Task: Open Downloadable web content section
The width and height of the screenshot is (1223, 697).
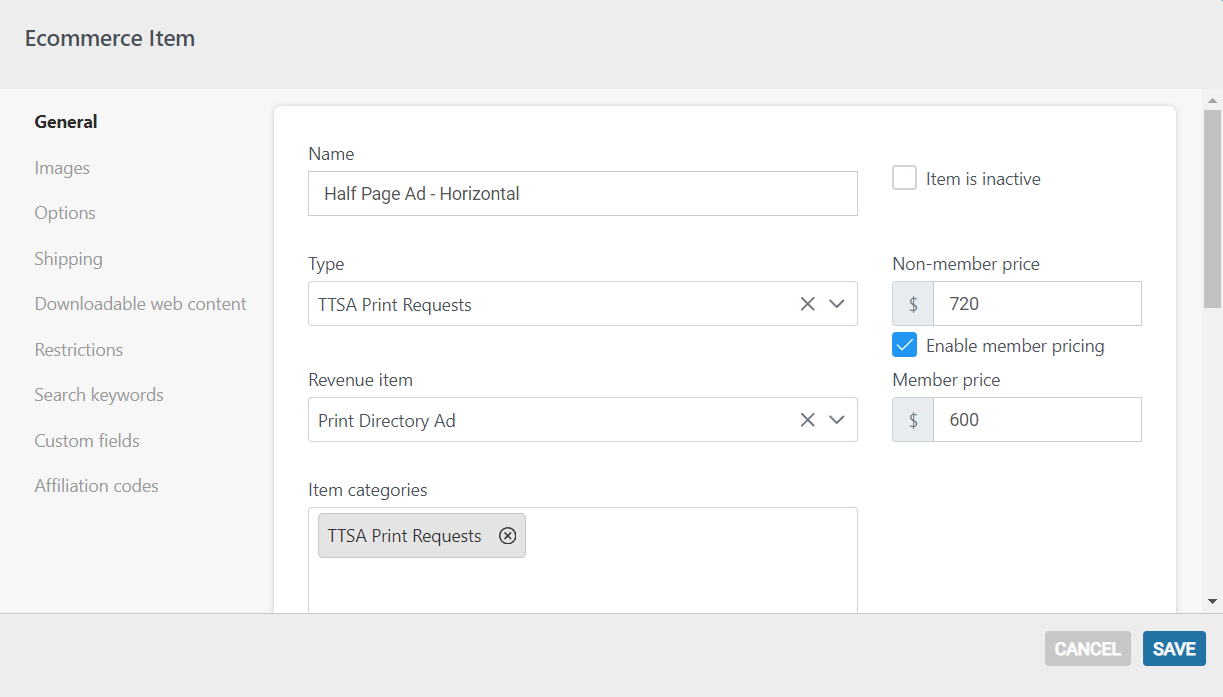Action: point(140,304)
